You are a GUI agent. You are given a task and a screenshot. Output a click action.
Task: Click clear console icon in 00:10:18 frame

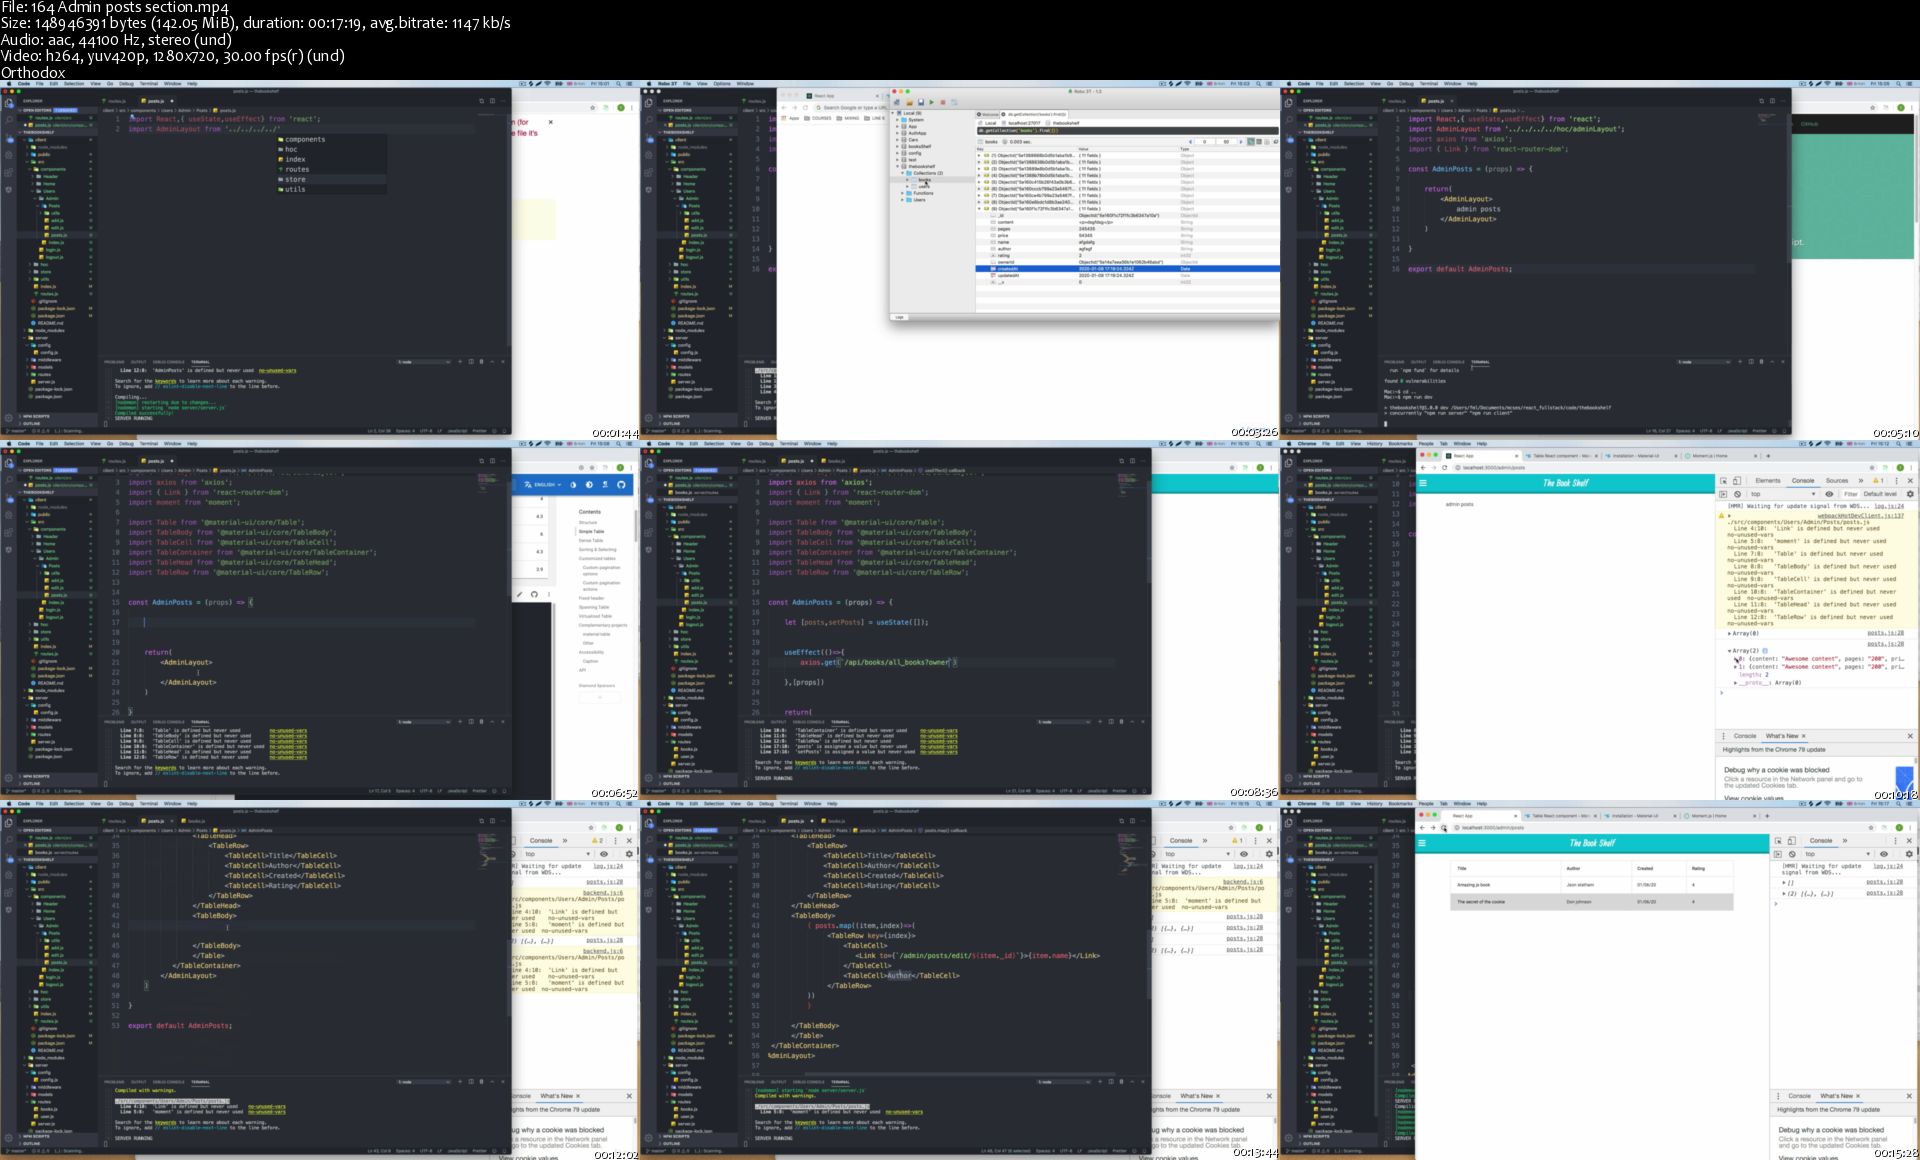coord(1737,494)
